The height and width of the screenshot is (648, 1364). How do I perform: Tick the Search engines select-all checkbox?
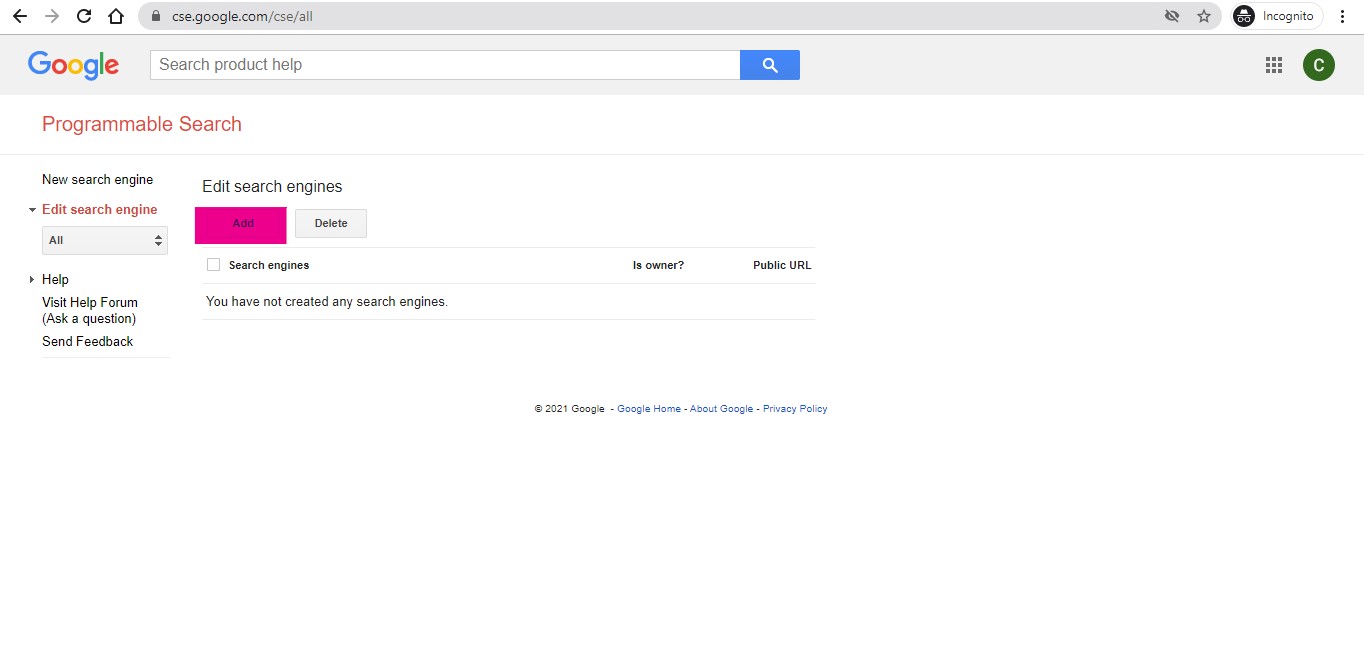click(x=213, y=265)
